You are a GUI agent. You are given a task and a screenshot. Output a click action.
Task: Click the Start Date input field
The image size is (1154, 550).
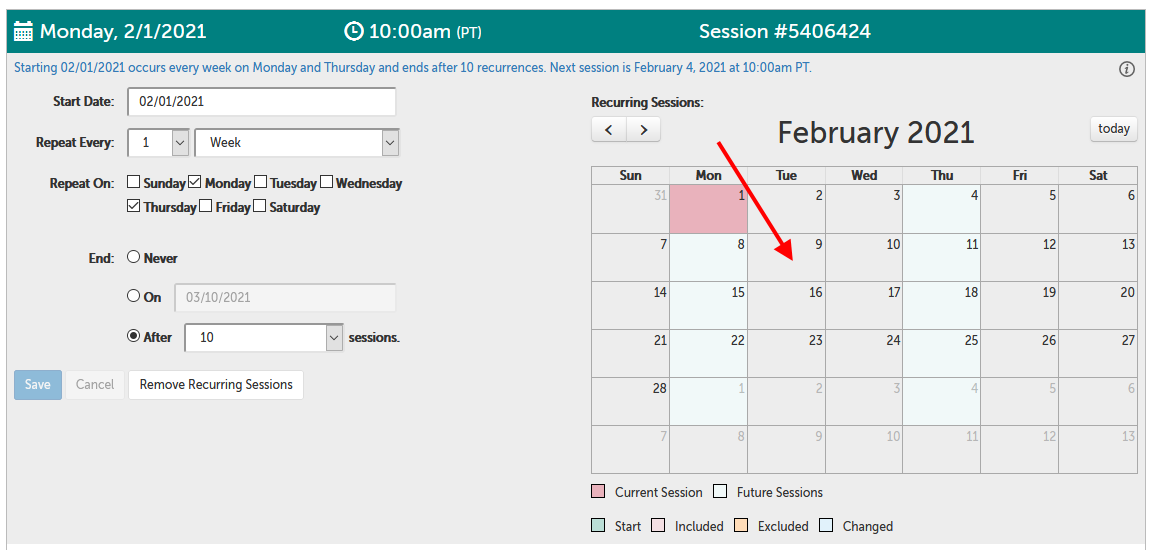(x=261, y=101)
